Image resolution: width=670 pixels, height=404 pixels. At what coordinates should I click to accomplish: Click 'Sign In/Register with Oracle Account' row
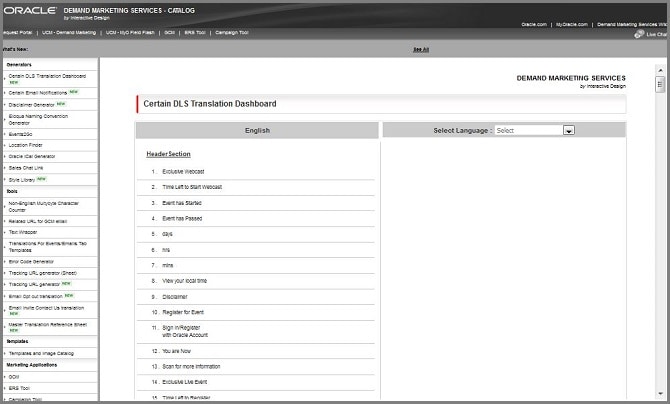click(x=256, y=332)
